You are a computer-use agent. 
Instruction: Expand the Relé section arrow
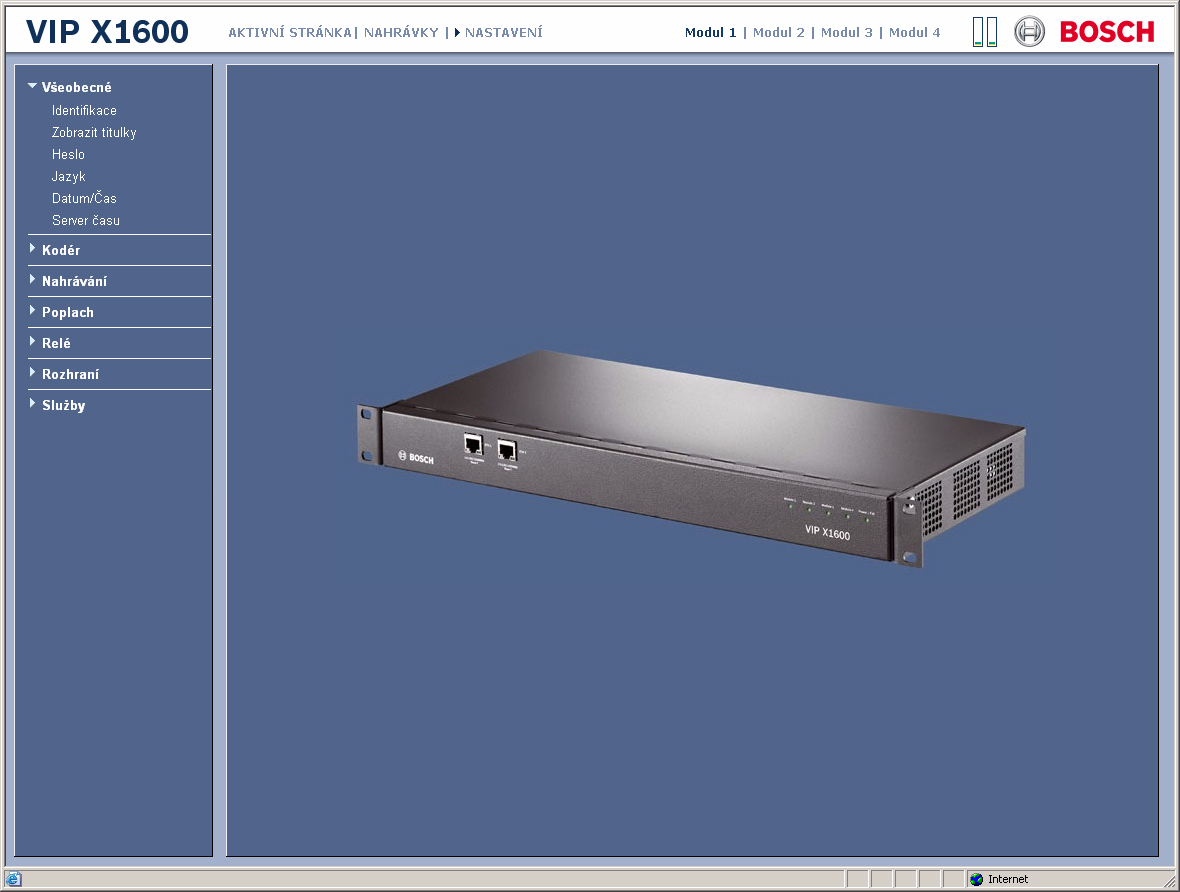point(32,341)
